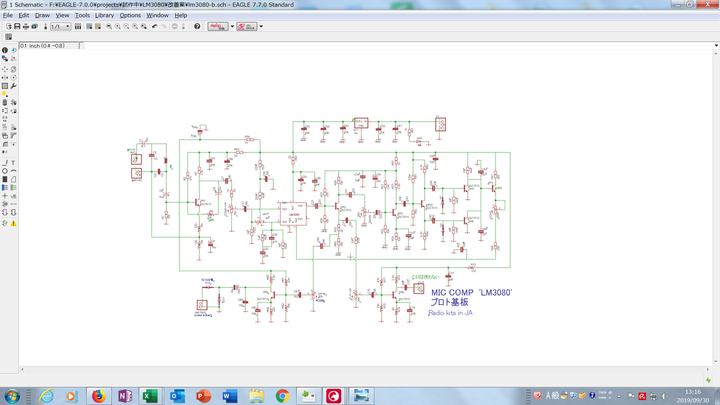Select the Show (eye) tool
The width and height of the screenshot is (720, 405).
[13, 50]
